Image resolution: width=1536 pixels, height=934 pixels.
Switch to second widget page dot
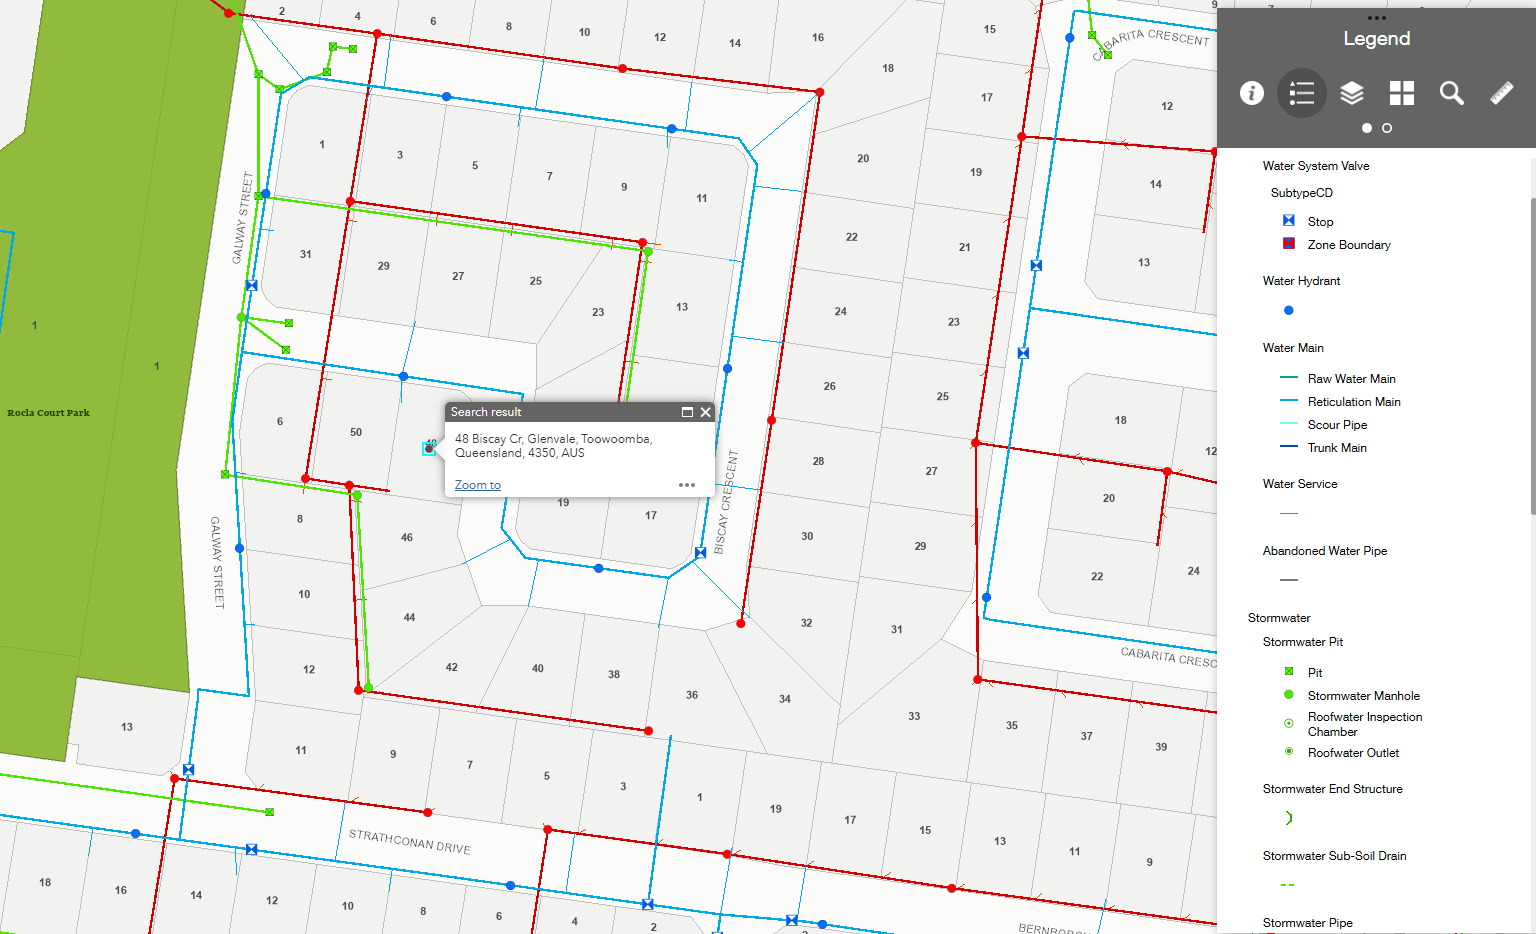click(x=1386, y=128)
